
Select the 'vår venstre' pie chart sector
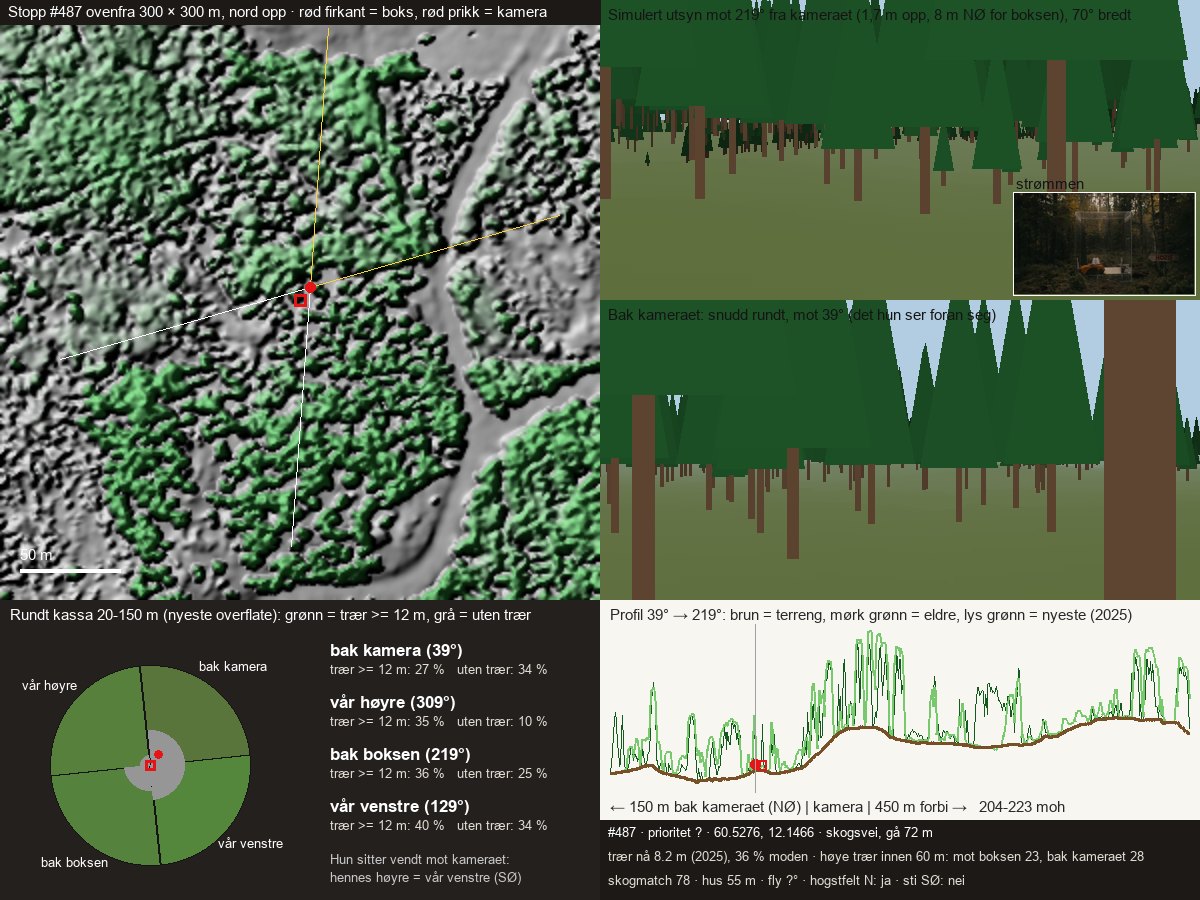202,810
